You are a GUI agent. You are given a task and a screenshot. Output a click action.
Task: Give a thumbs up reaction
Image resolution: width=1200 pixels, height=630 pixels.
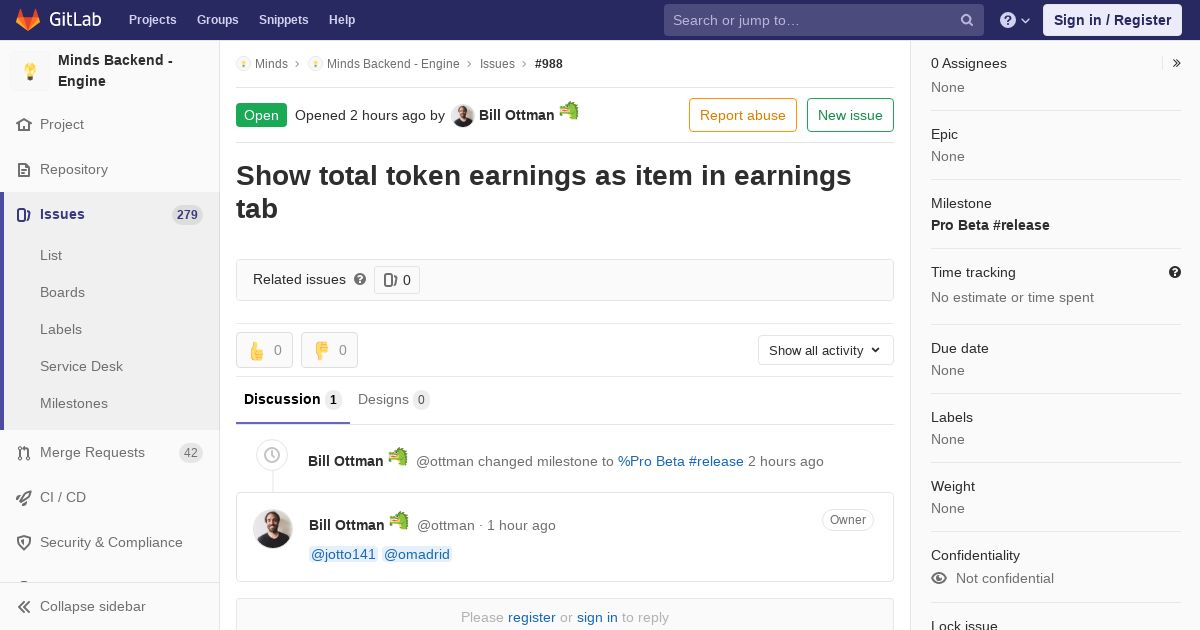click(264, 350)
